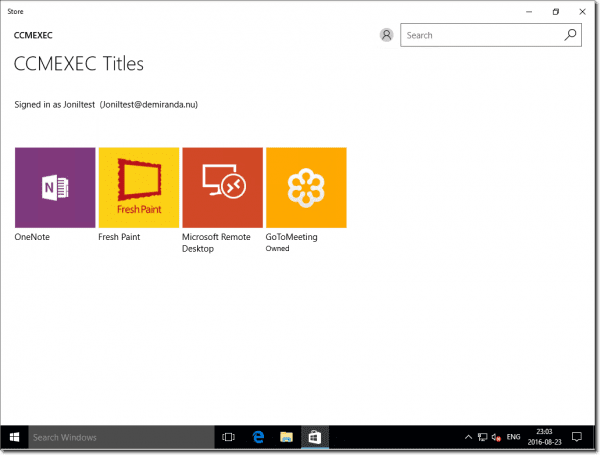Open the Windows Start menu
Viewport: 600px width, 455px height.
coord(15,437)
